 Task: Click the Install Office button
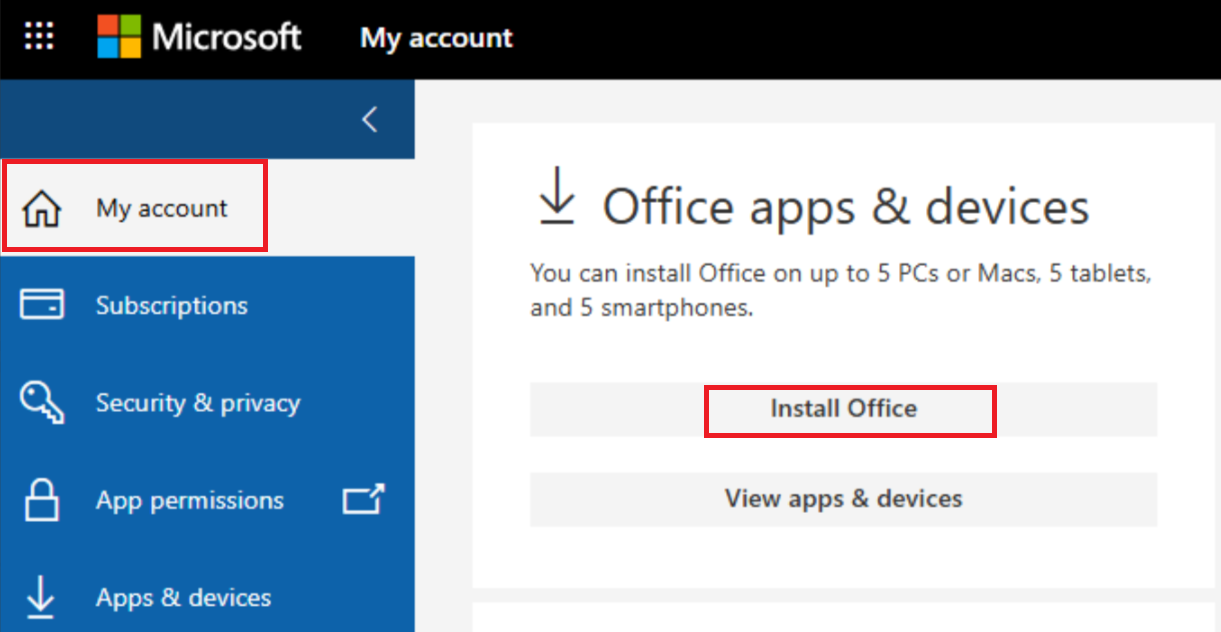coord(843,409)
